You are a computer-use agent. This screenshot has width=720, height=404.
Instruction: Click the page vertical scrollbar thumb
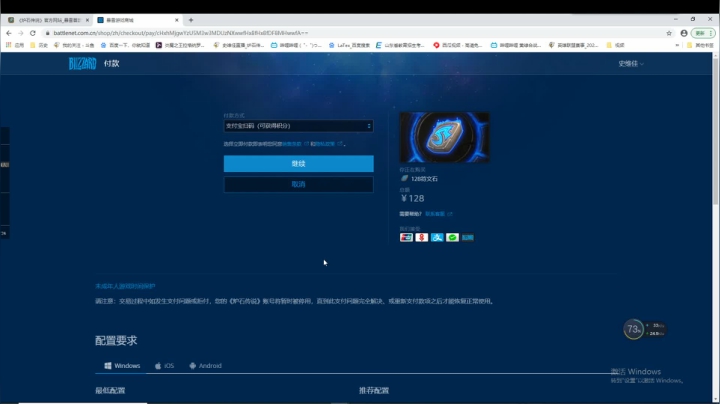[x=715, y=131]
